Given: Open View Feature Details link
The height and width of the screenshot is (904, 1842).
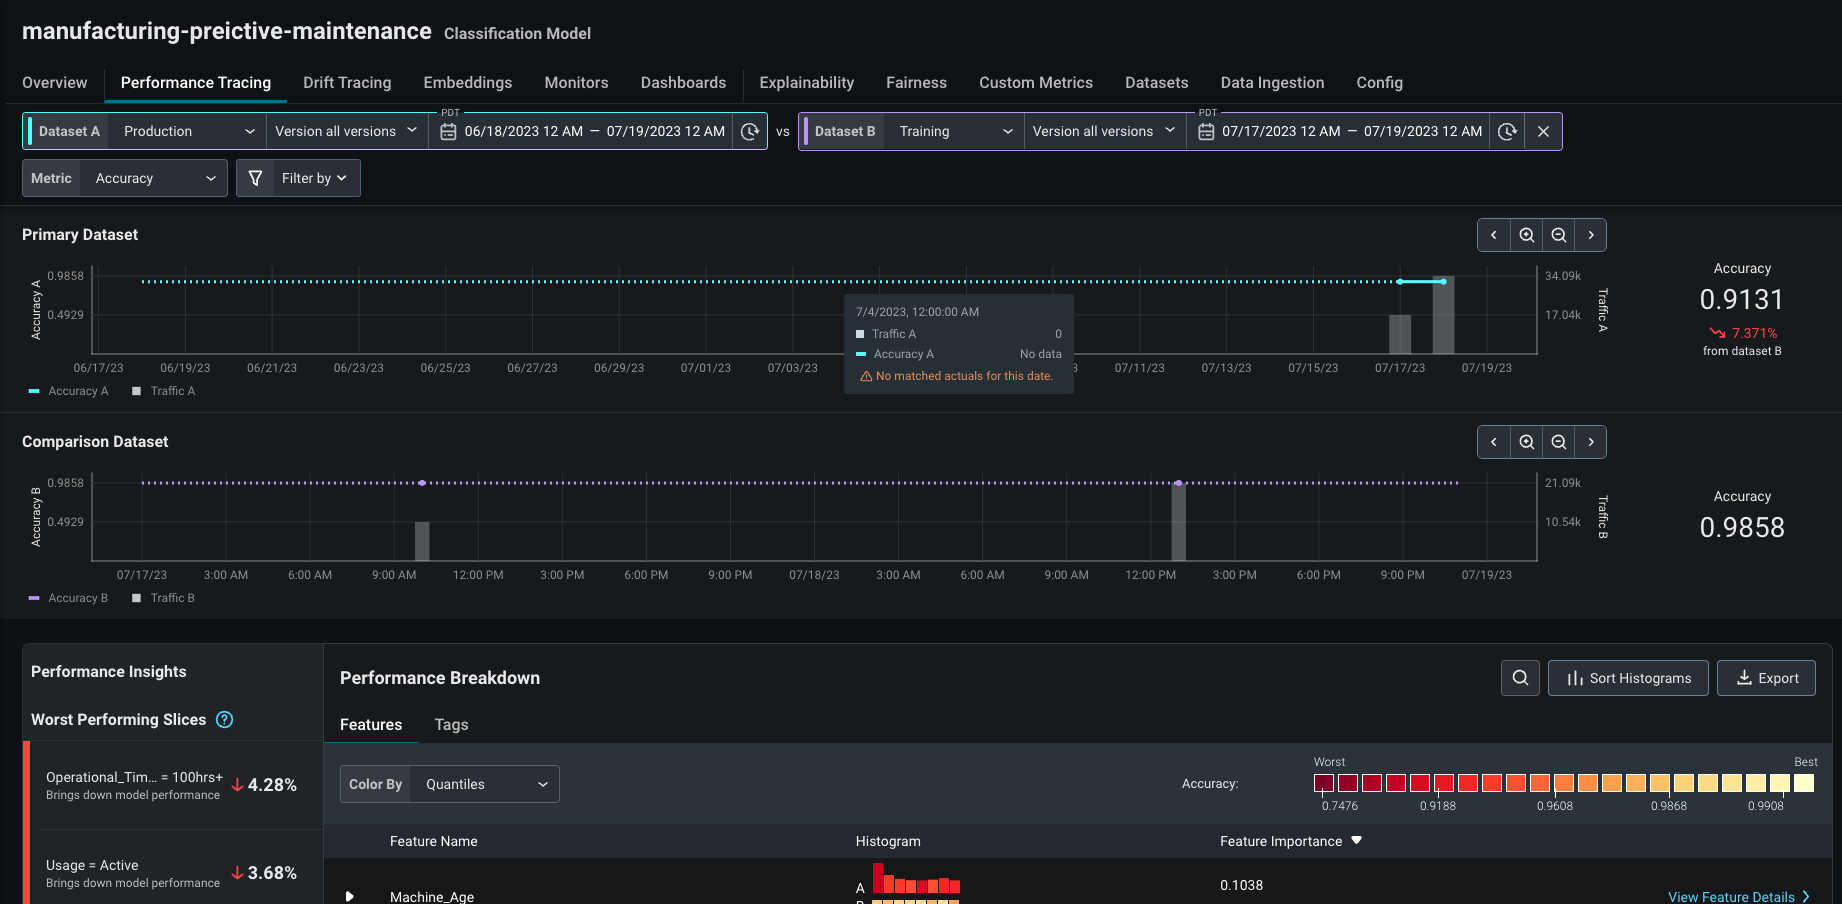Looking at the screenshot, I should coord(1739,897).
